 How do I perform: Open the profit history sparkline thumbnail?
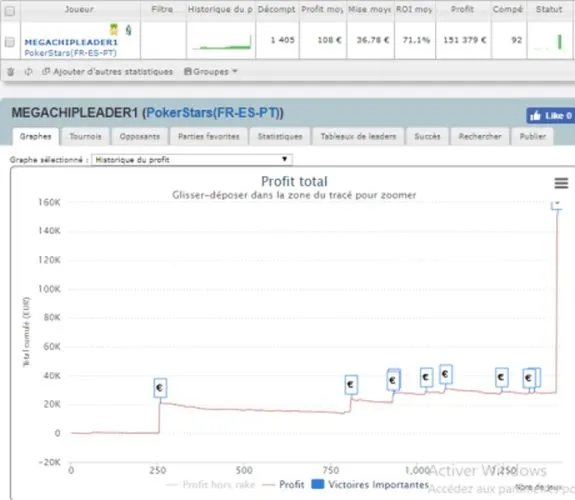221,42
